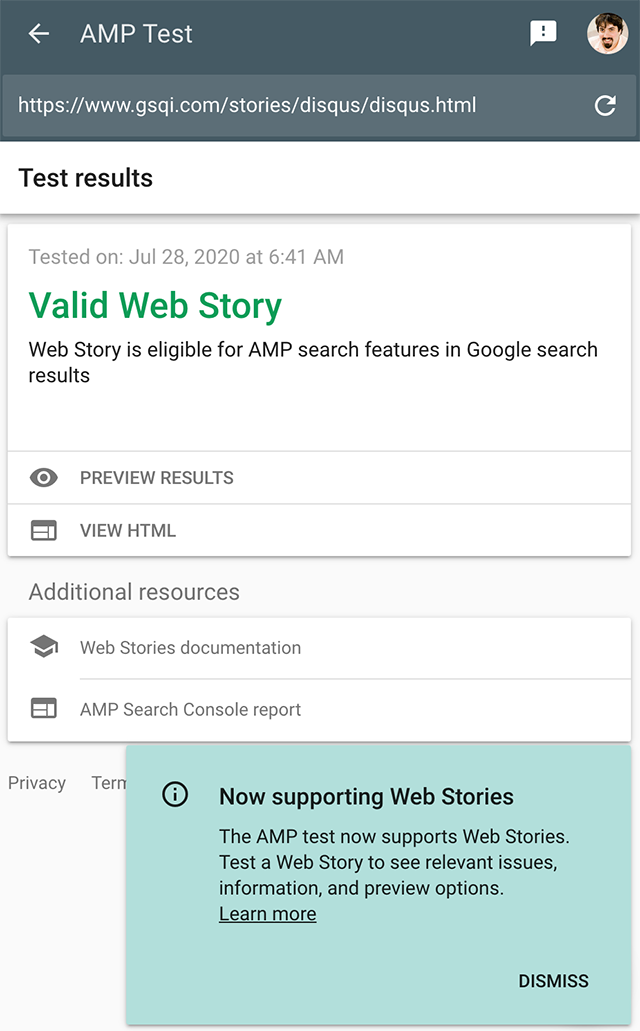Viewport: 640px width, 1031px height.
Task: Dismiss the Web Stories notification
Action: click(553, 981)
